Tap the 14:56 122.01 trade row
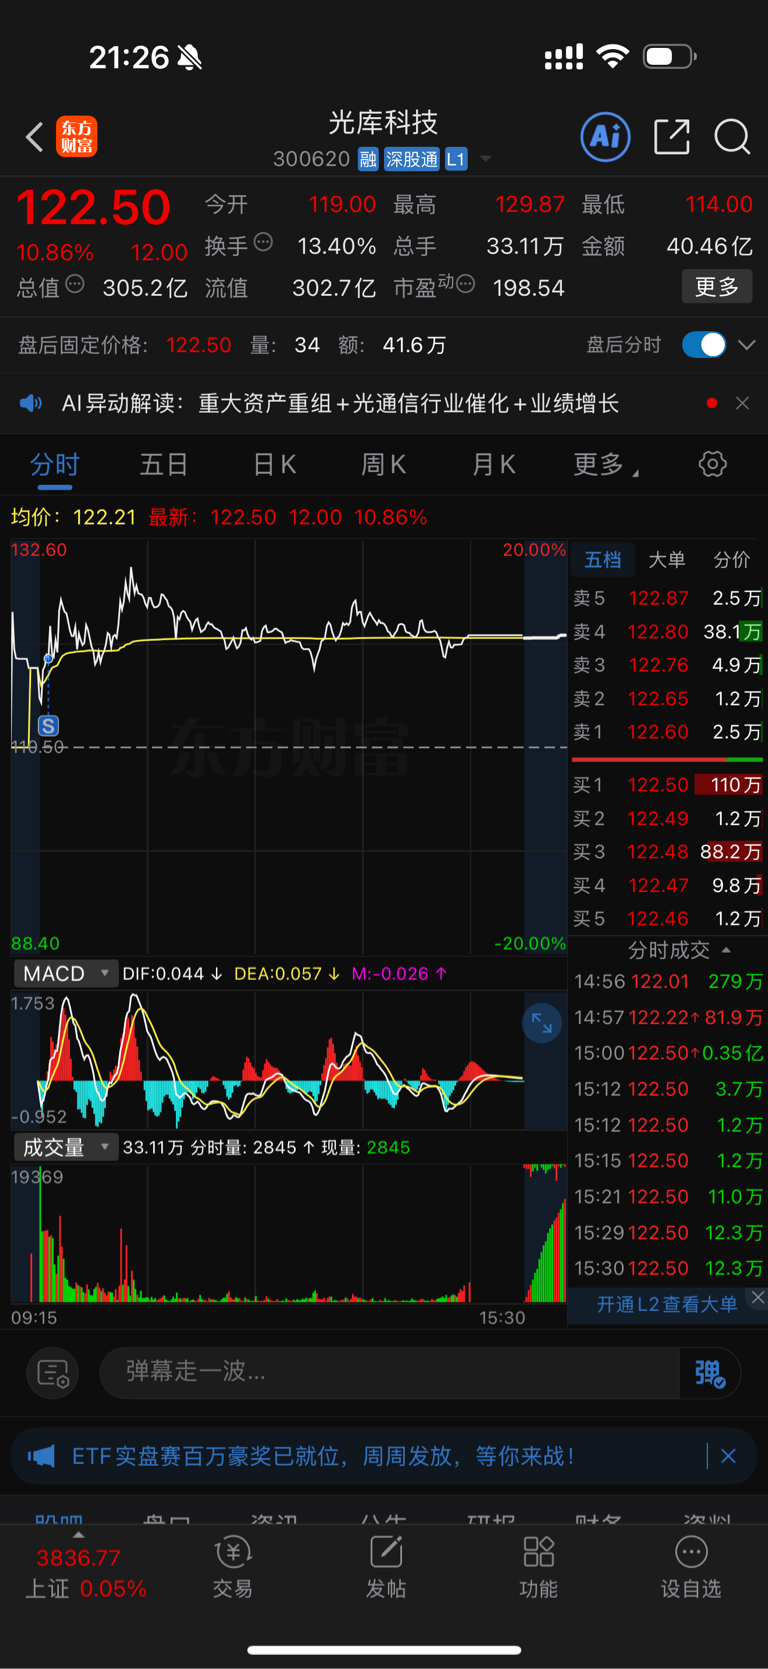The width and height of the screenshot is (768, 1669). pos(668,982)
